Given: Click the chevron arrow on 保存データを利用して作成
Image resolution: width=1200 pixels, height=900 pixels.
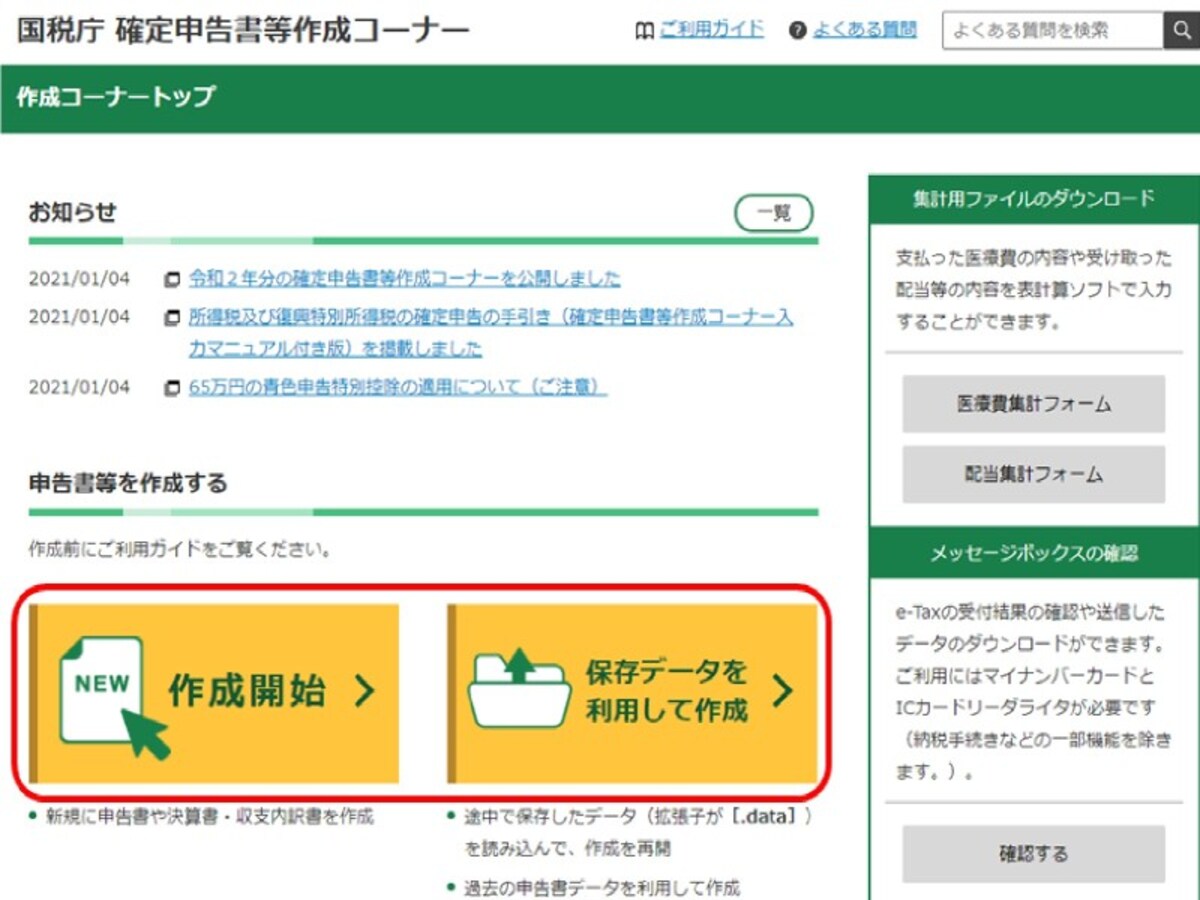Looking at the screenshot, I should [783, 690].
